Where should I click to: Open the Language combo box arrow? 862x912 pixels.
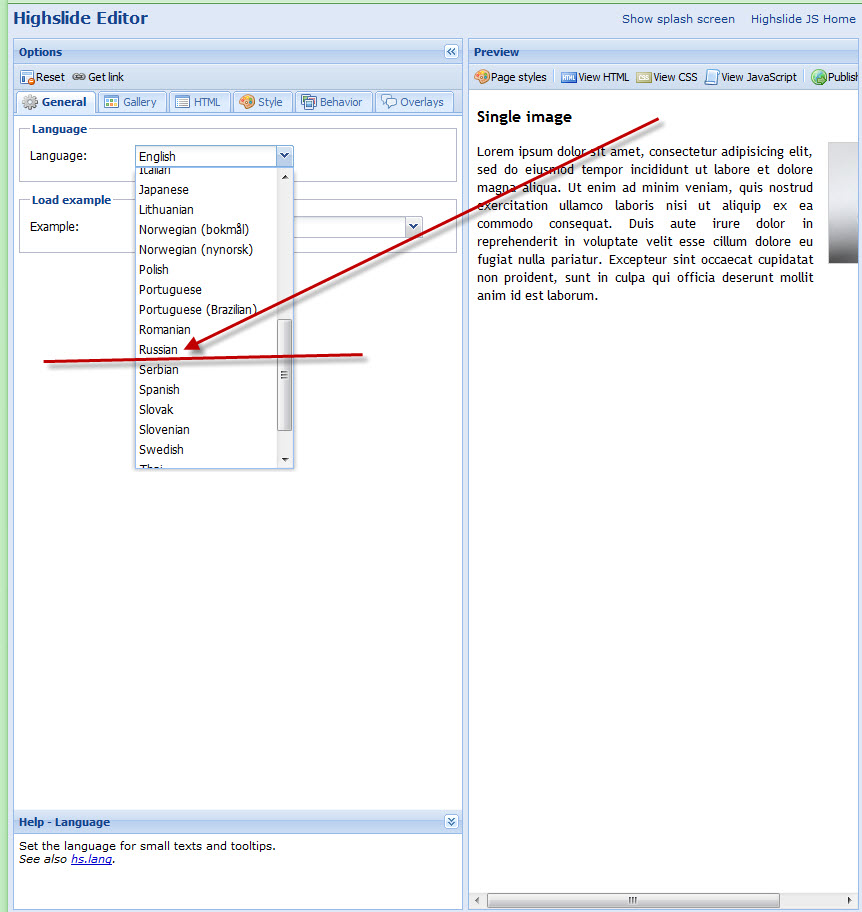pyautogui.click(x=284, y=156)
